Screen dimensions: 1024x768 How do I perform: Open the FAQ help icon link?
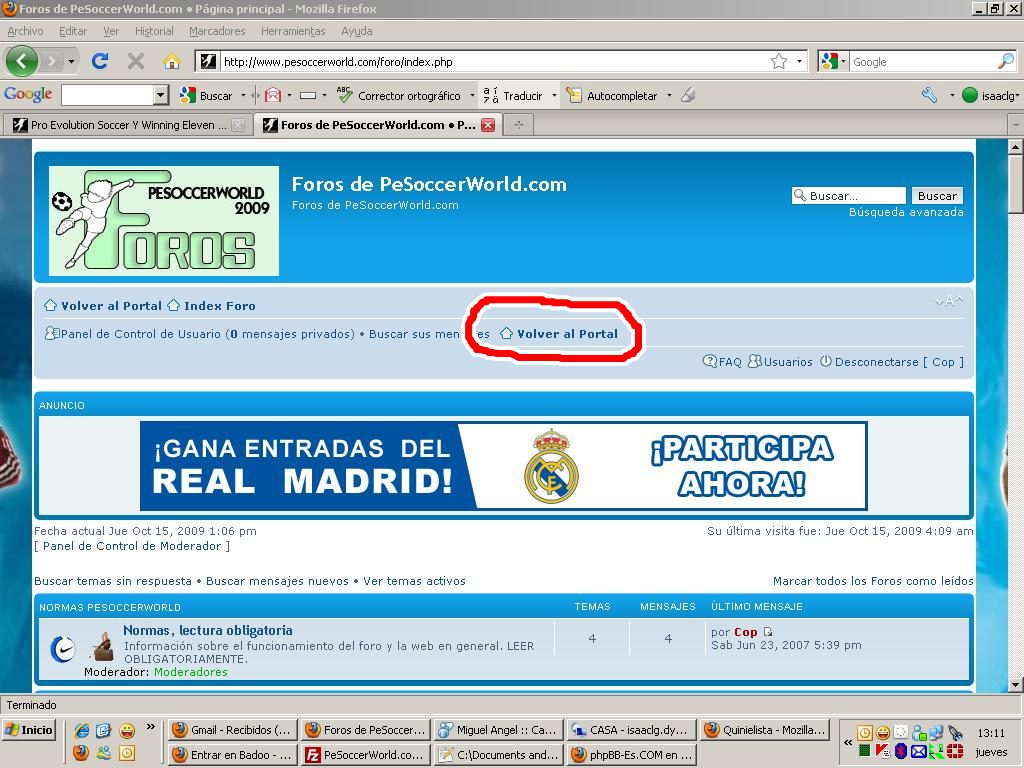point(722,362)
